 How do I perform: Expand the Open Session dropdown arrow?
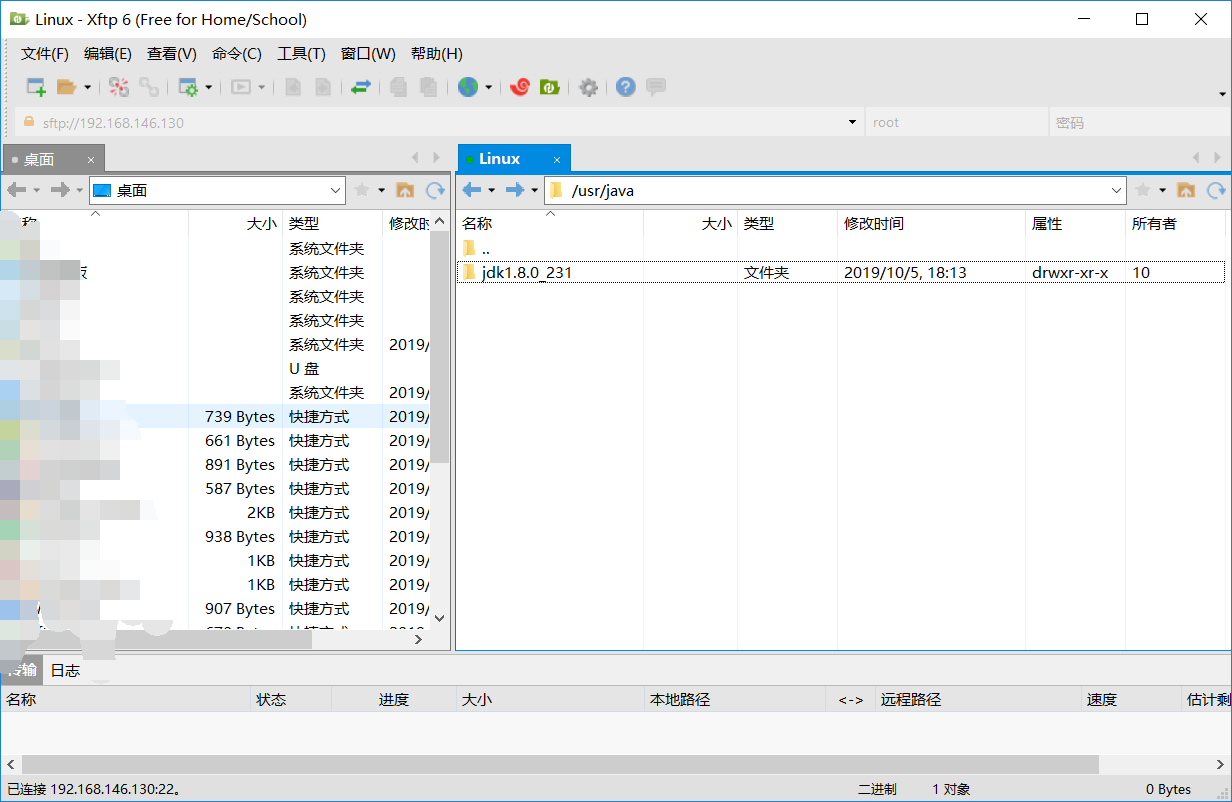[x=87, y=87]
